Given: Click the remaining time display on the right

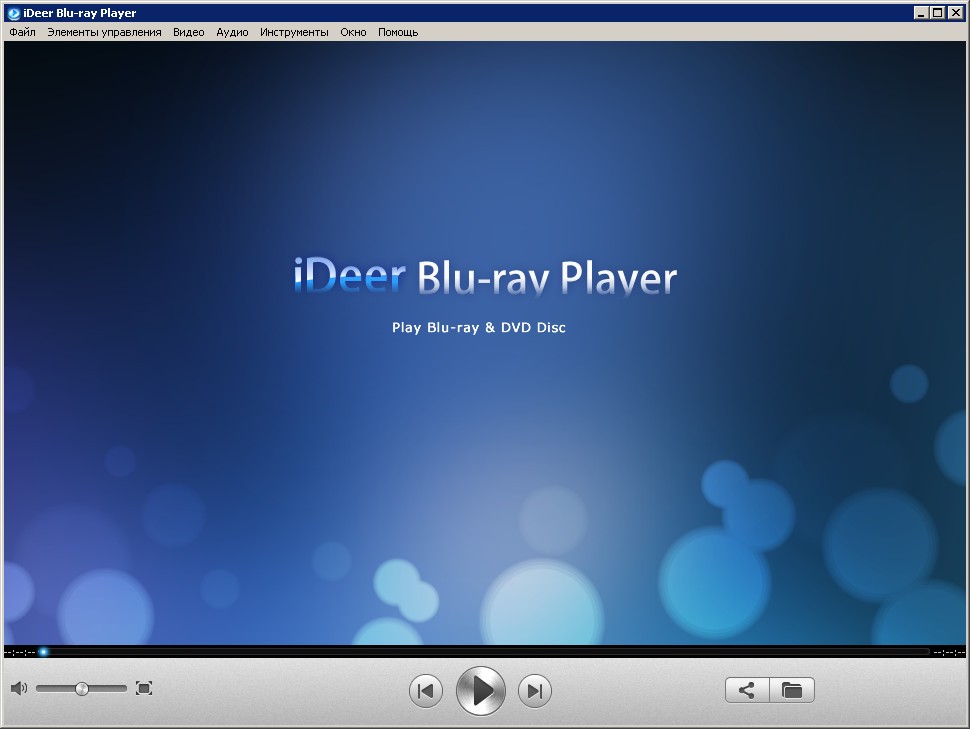Looking at the screenshot, I should 949,652.
